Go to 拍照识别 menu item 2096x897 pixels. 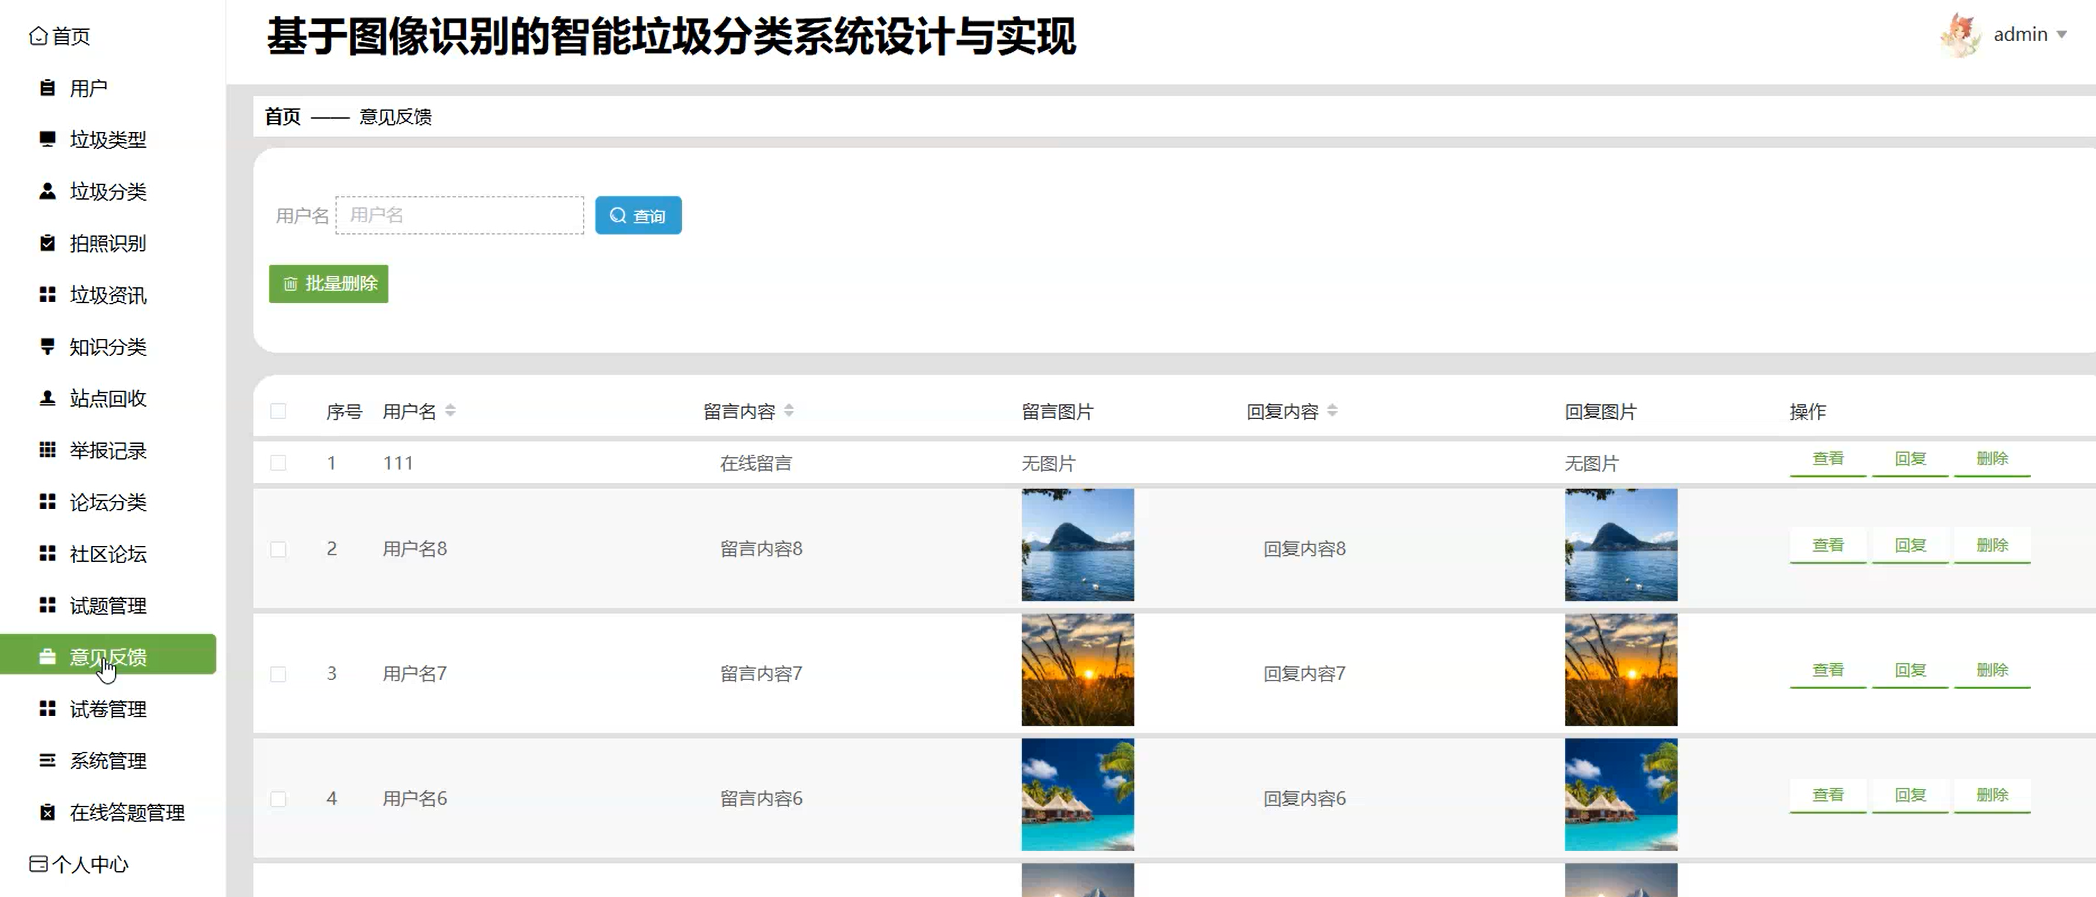click(x=108, y=243)
